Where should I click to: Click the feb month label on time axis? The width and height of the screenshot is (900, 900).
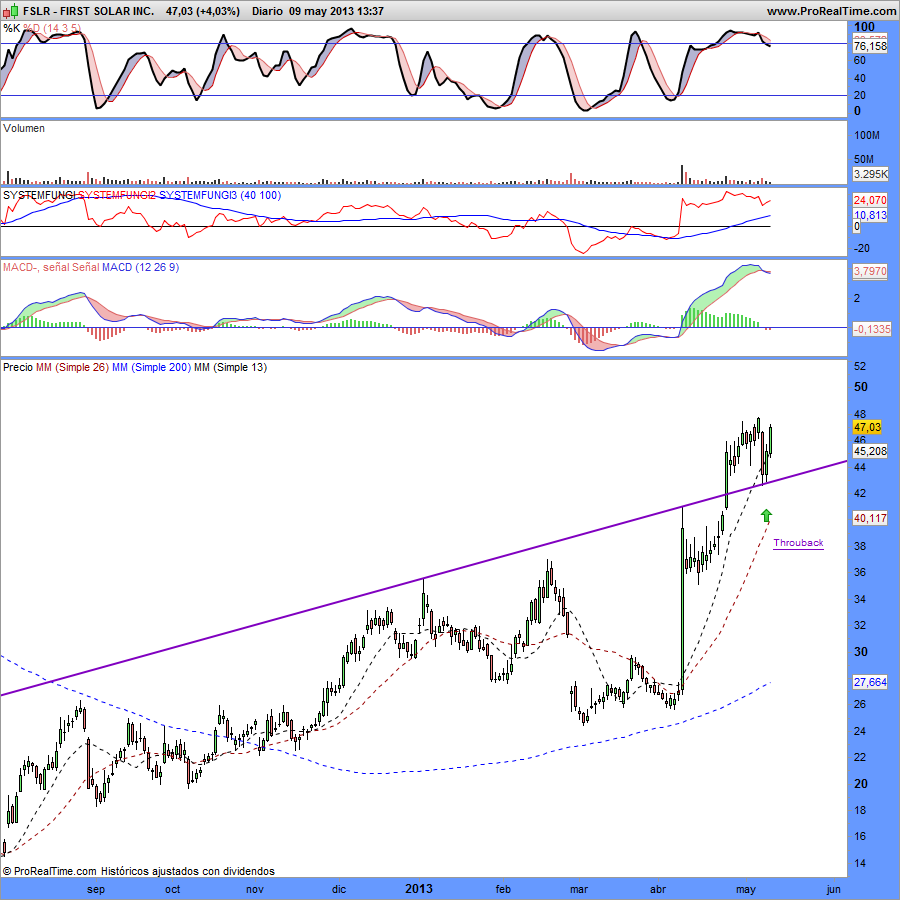pyautogui.click(x=503, y=889)
